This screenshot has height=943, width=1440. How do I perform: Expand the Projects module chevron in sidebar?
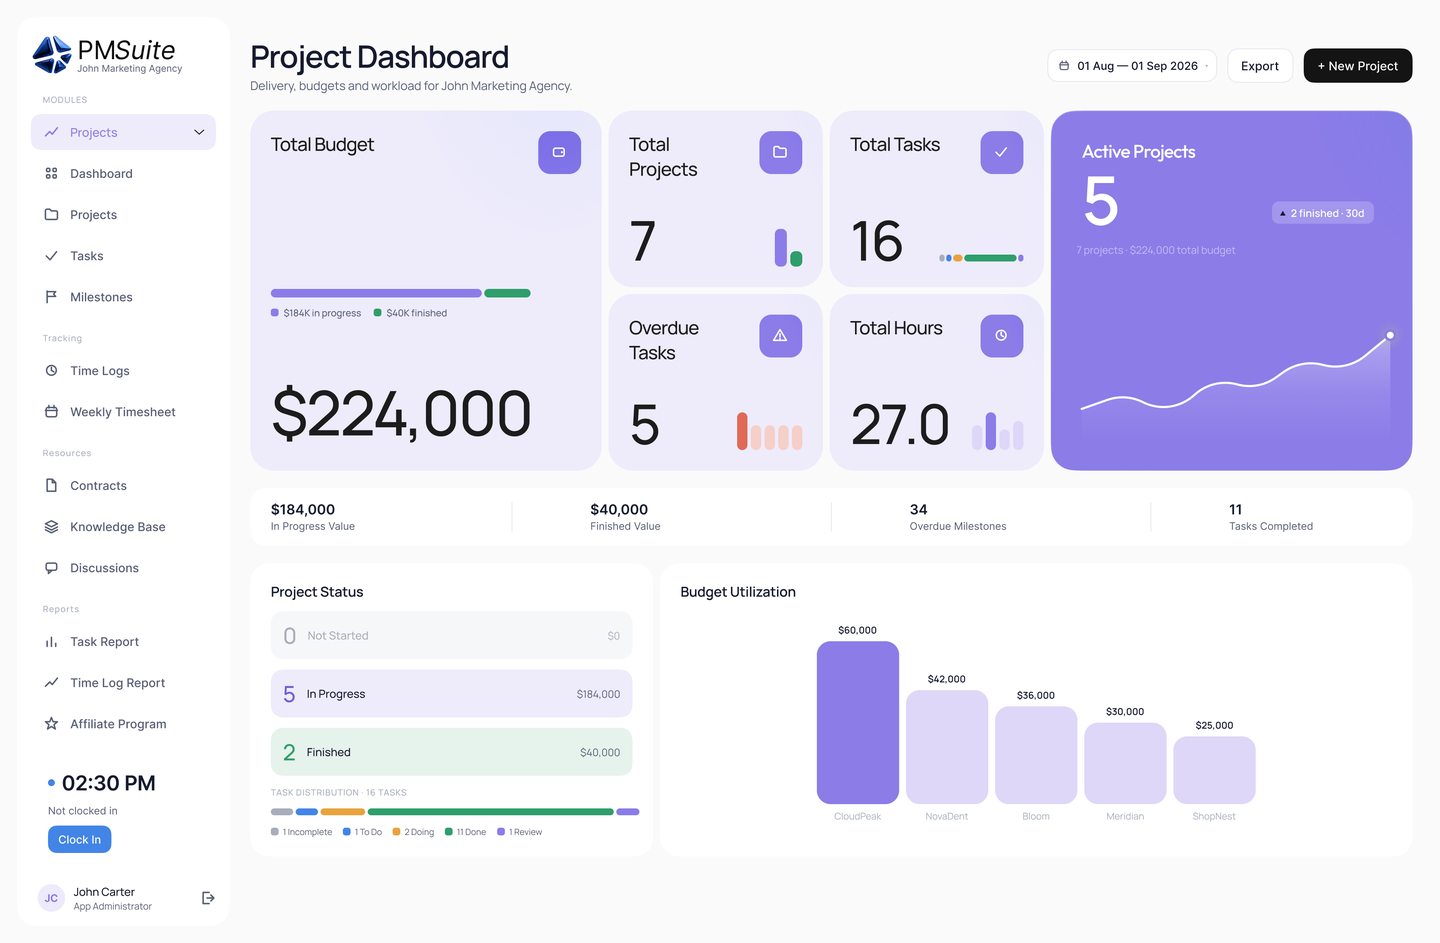point(199,132)
